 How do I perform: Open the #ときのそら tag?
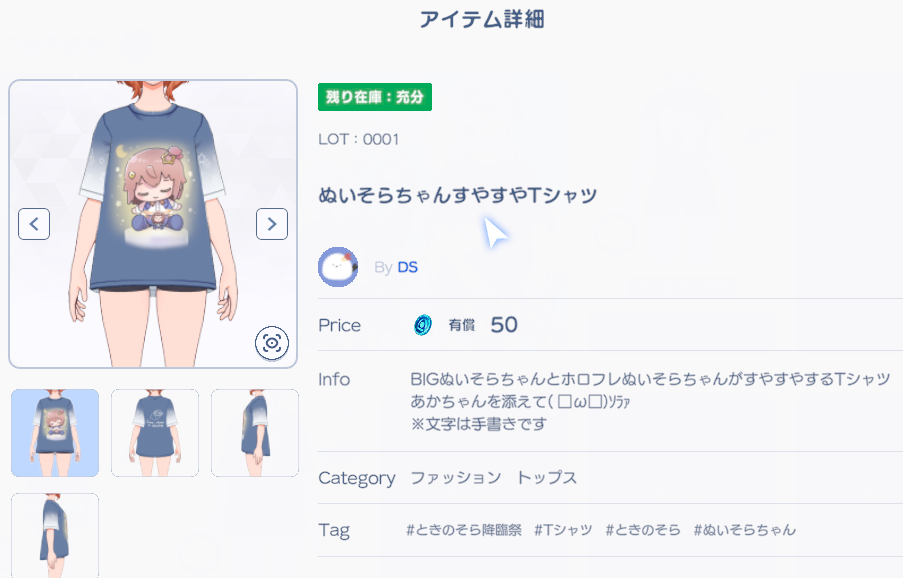[643, 530]
